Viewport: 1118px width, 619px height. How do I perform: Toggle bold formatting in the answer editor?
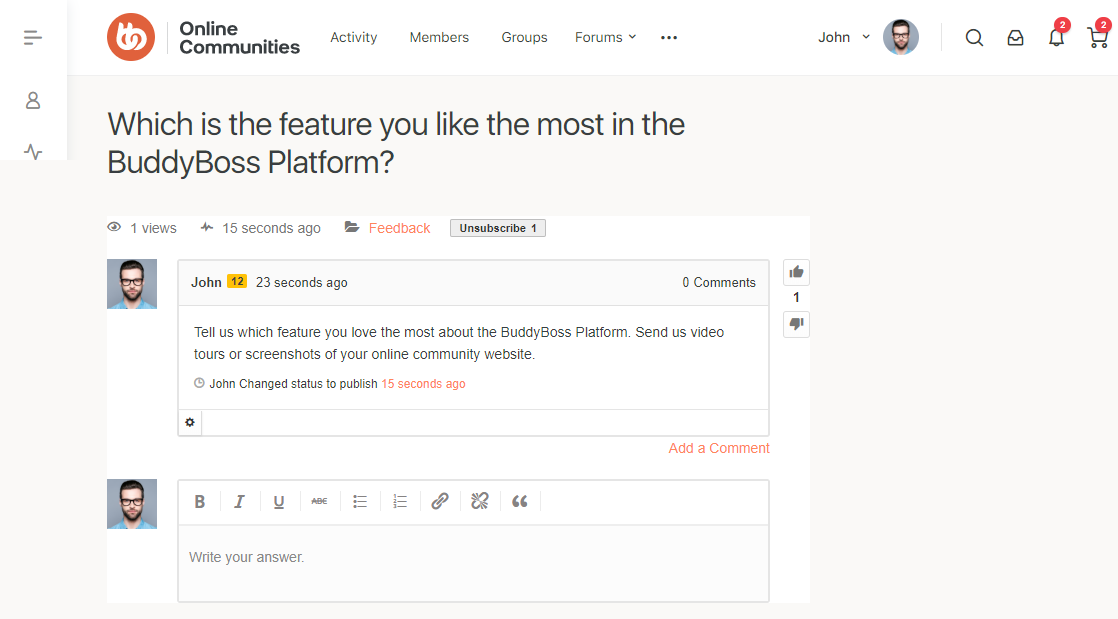point(200,500)
